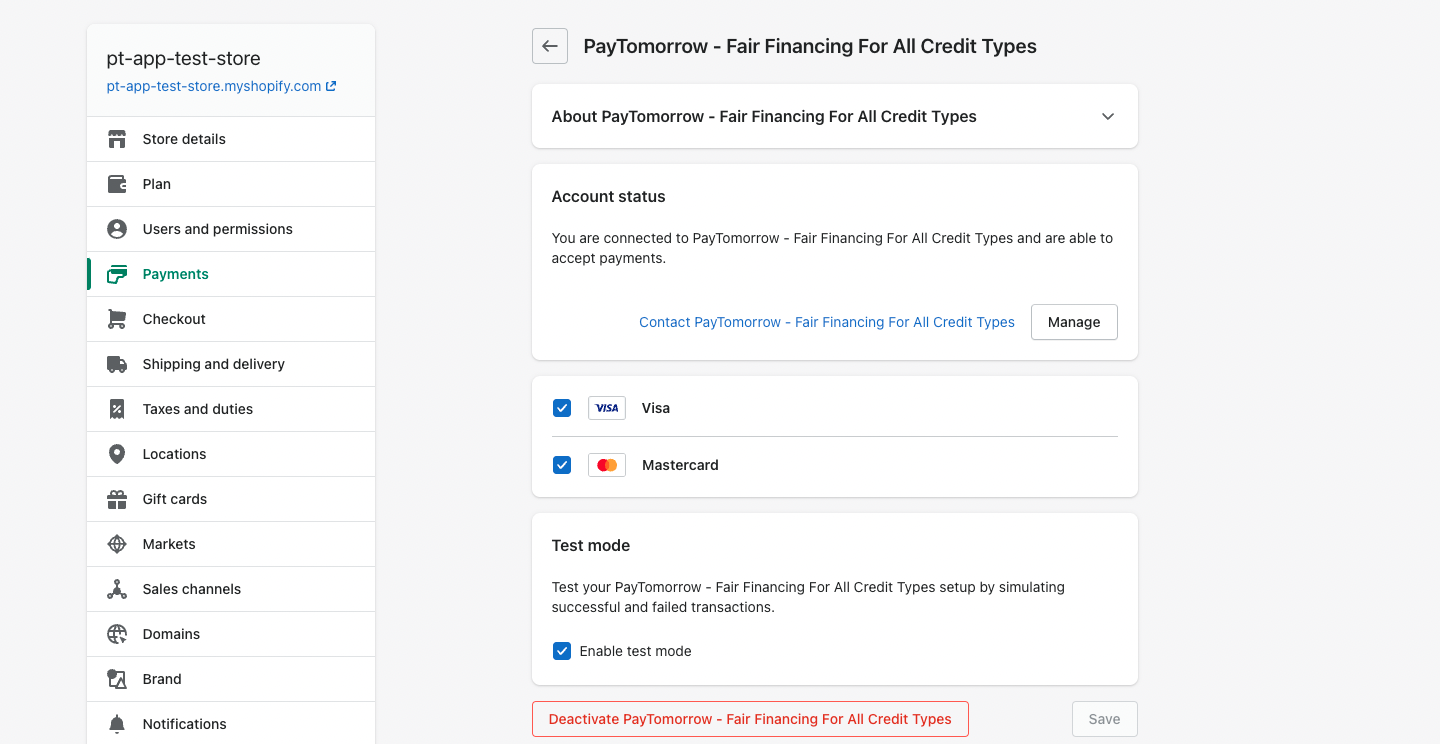
Task: Go to Sales channels
Action: pyautogui.click(x=231, y=589)
